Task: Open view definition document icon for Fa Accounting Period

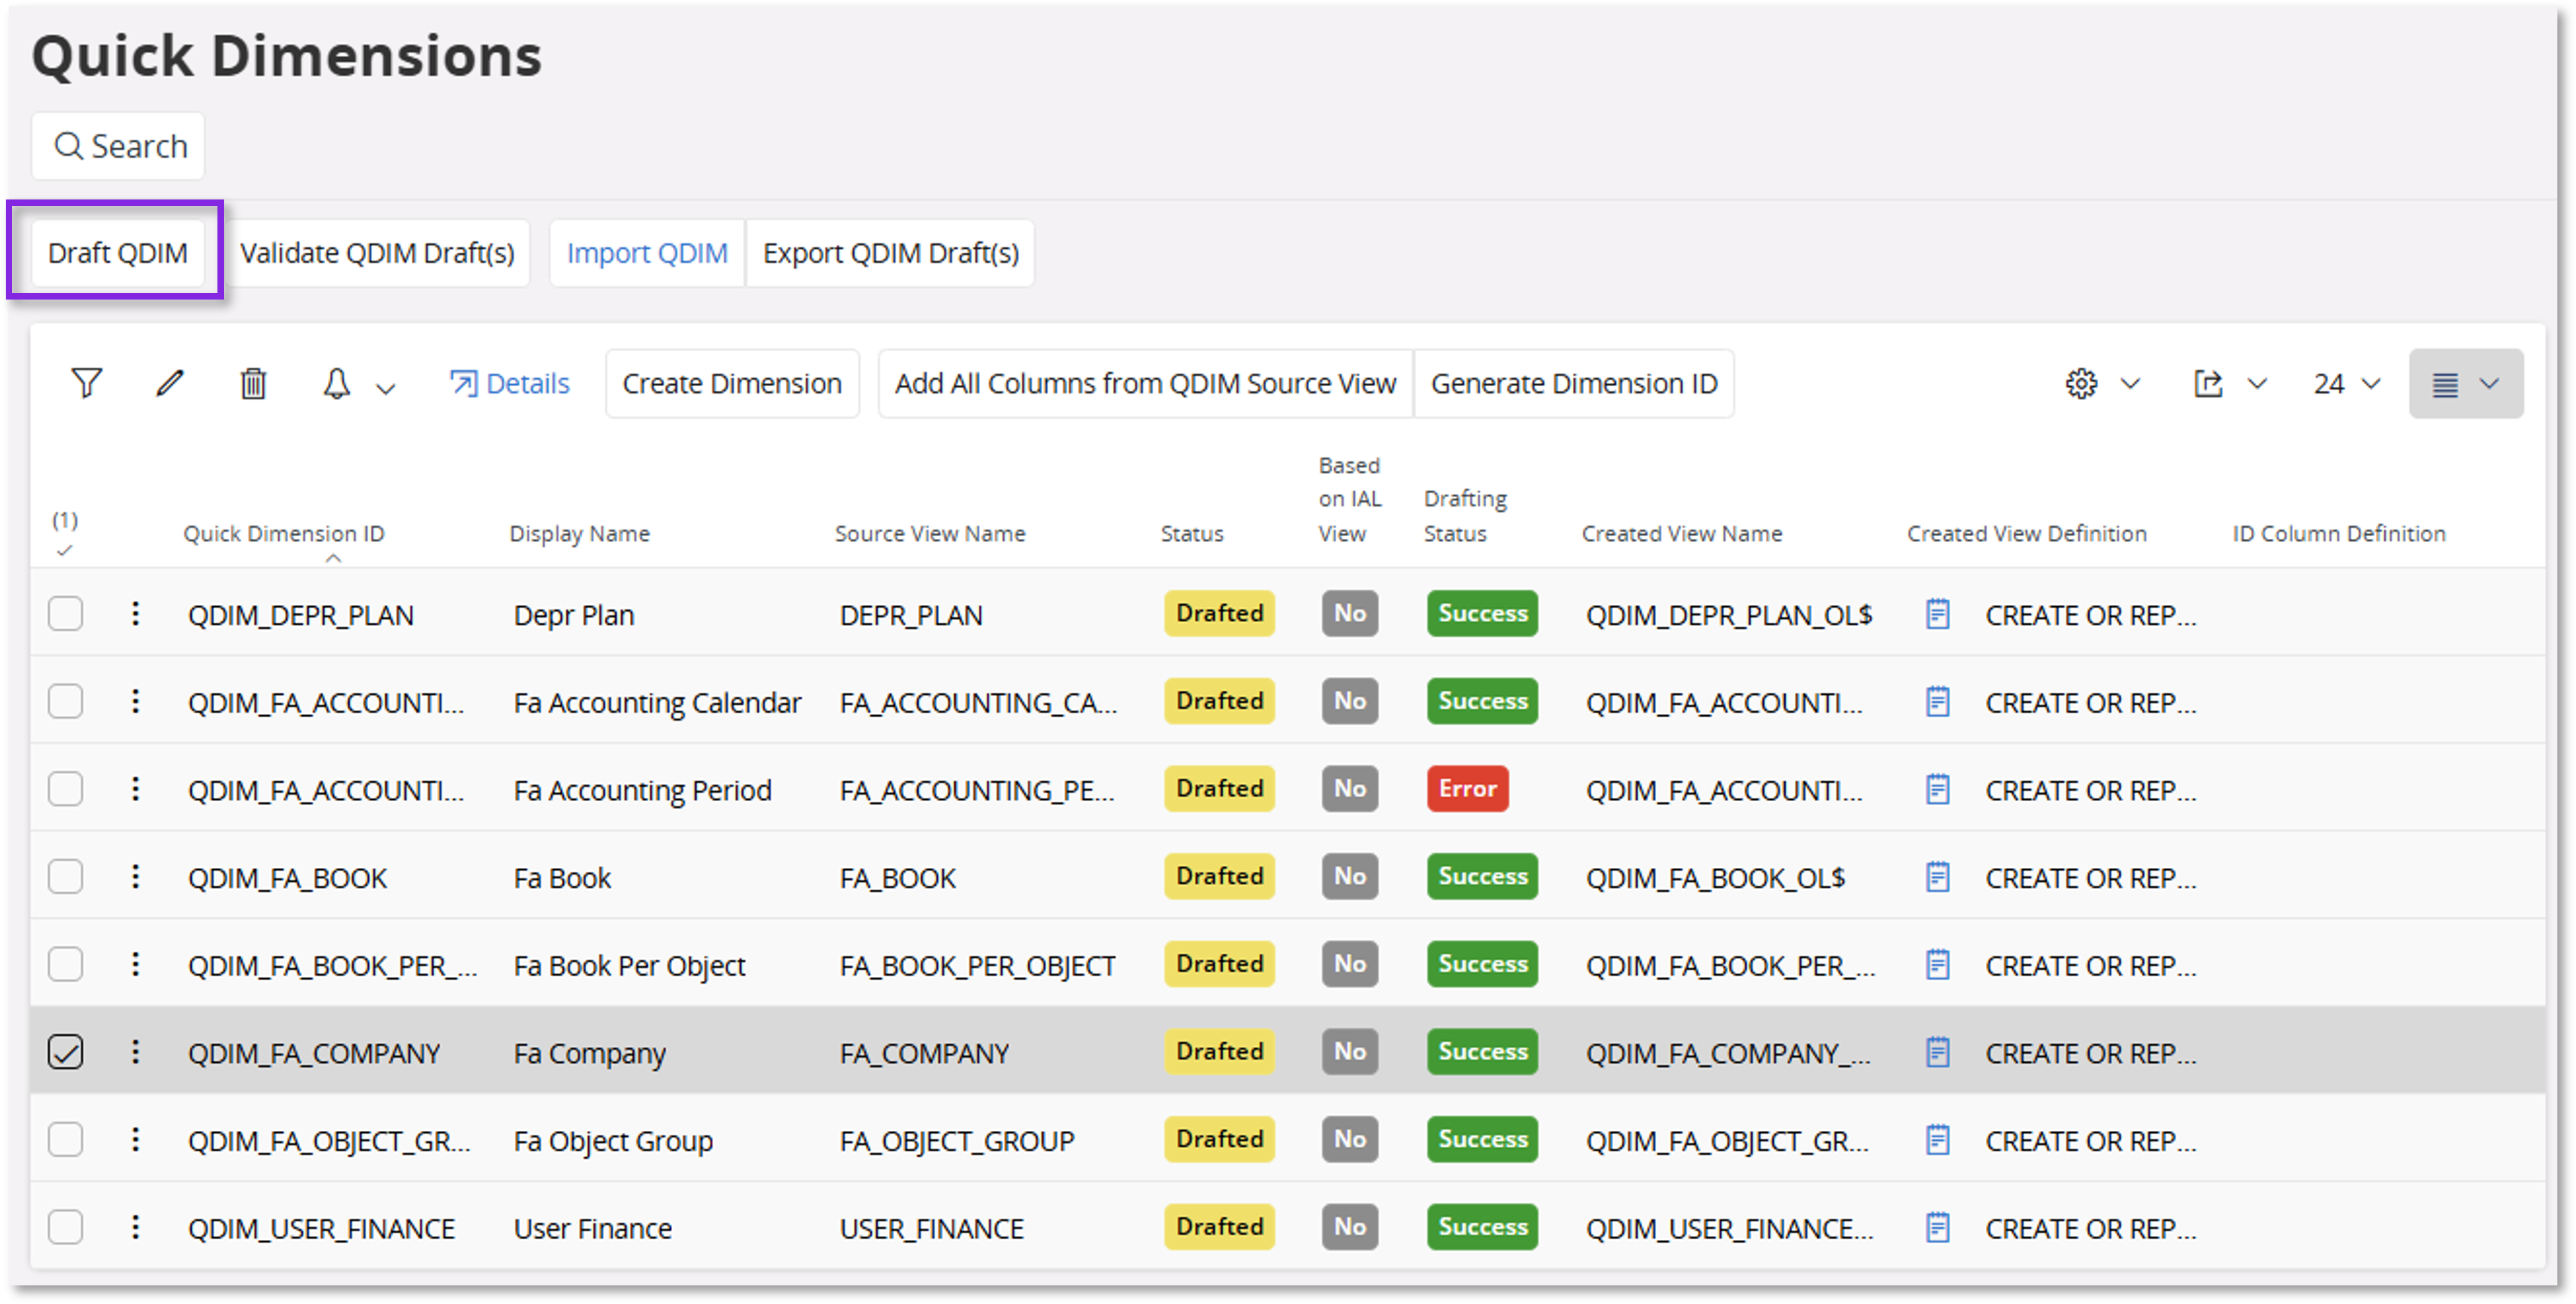Action: pyautogui.click(x=1937, y=789)
